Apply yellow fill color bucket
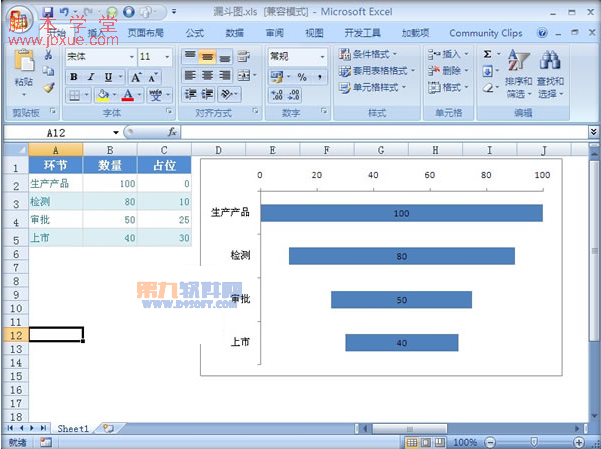Viewport: 601px width, 449px height. [x=103, y=95]
